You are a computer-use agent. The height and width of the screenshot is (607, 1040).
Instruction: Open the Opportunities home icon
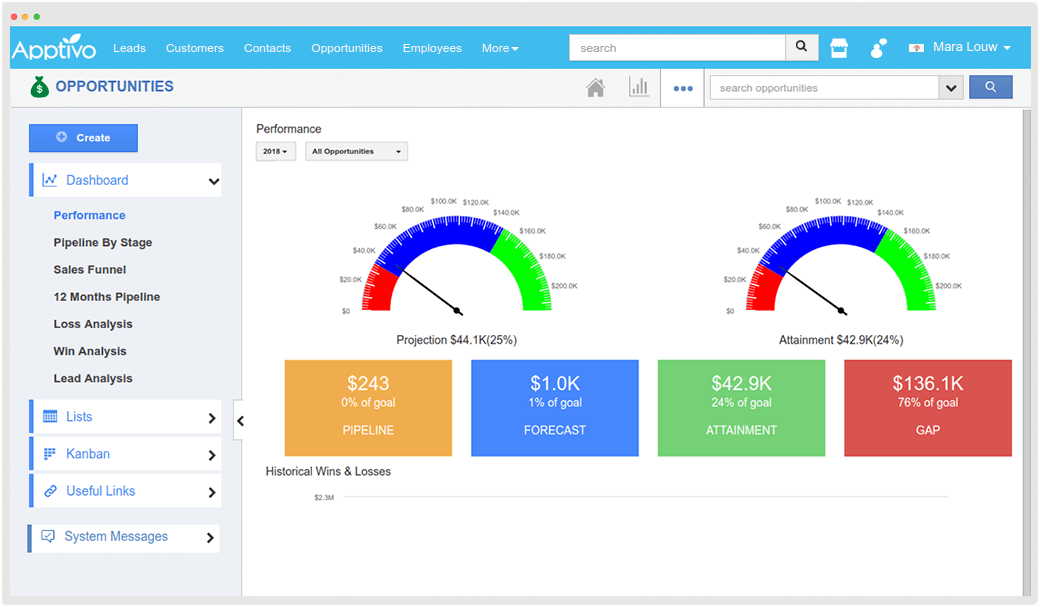tap(595, 88)
